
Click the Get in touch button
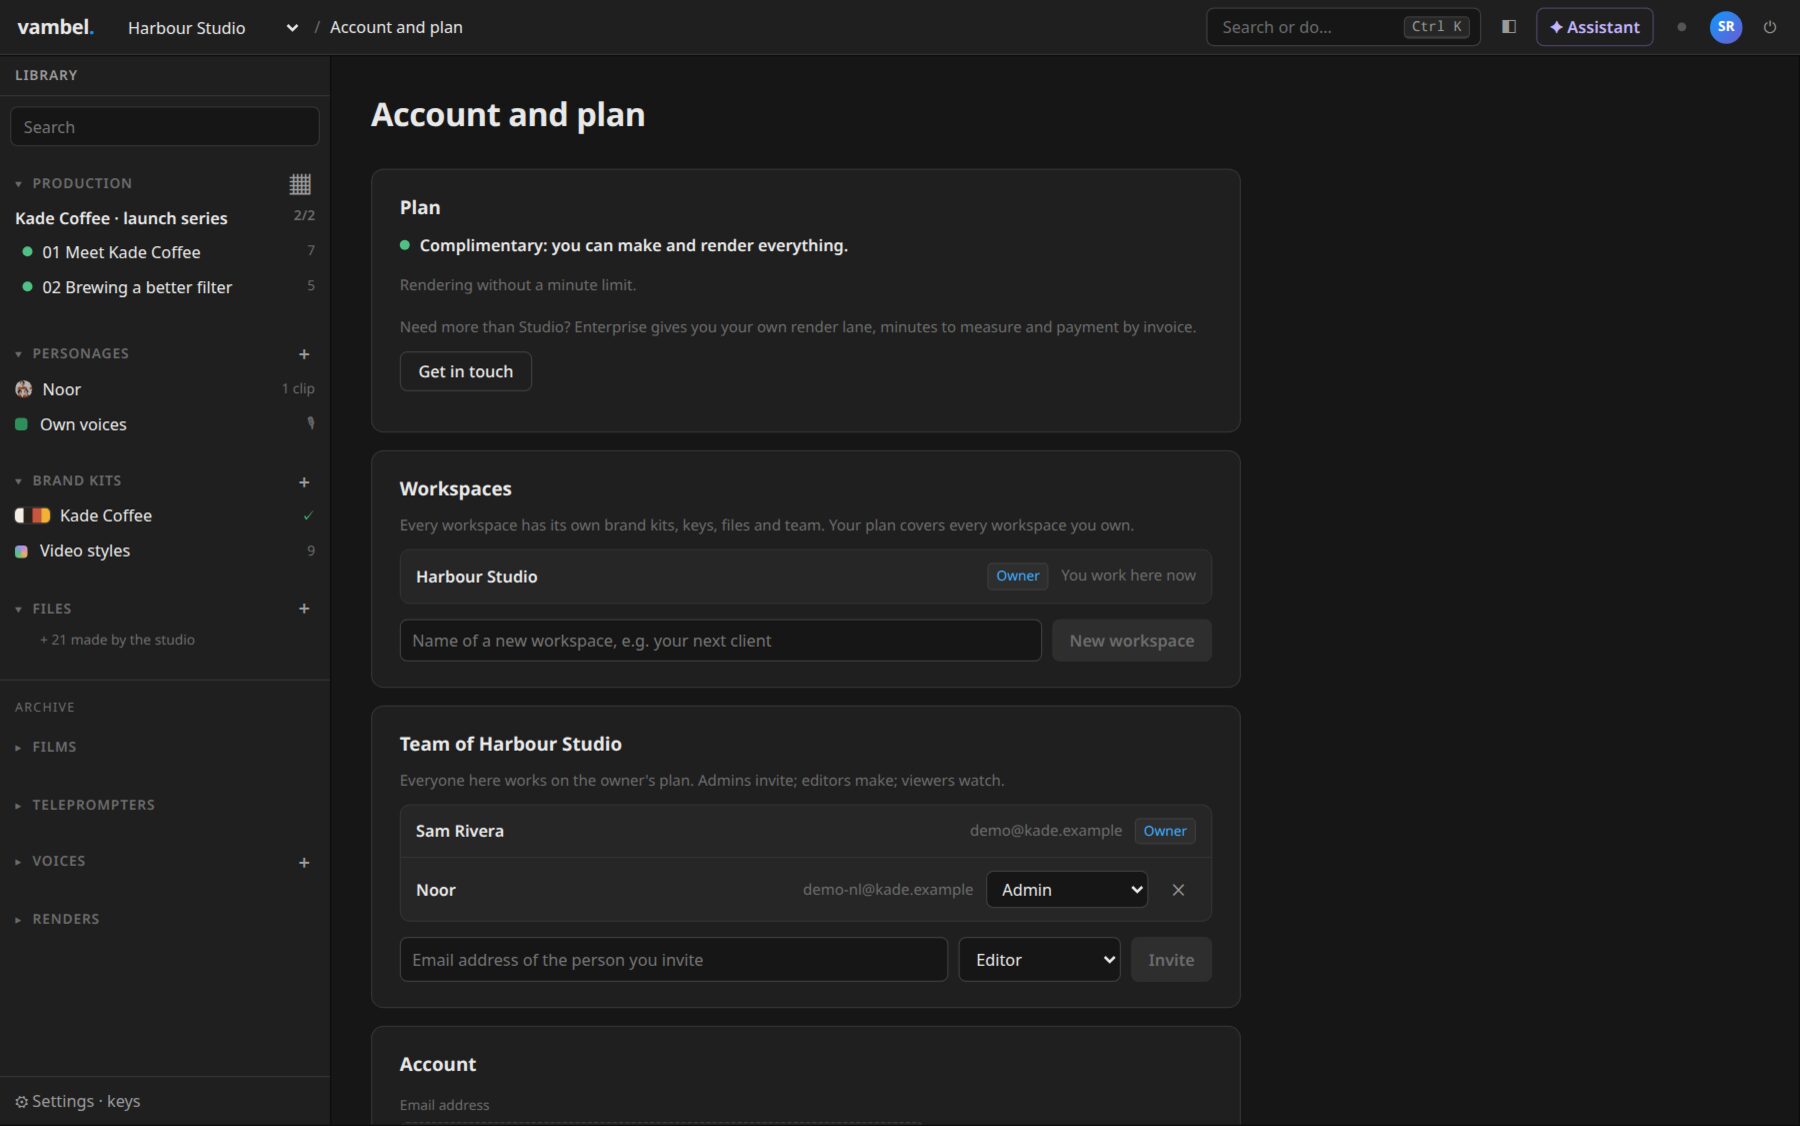(466, 371)
